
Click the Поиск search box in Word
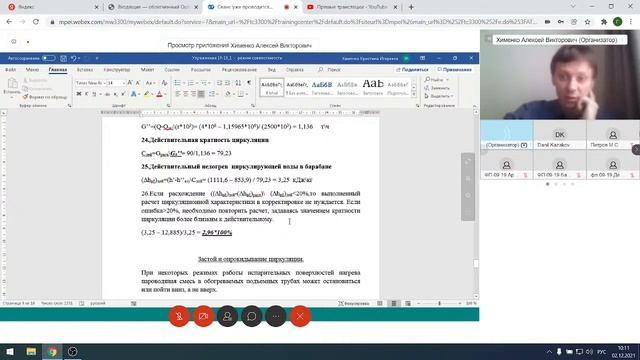click(329, 70)
